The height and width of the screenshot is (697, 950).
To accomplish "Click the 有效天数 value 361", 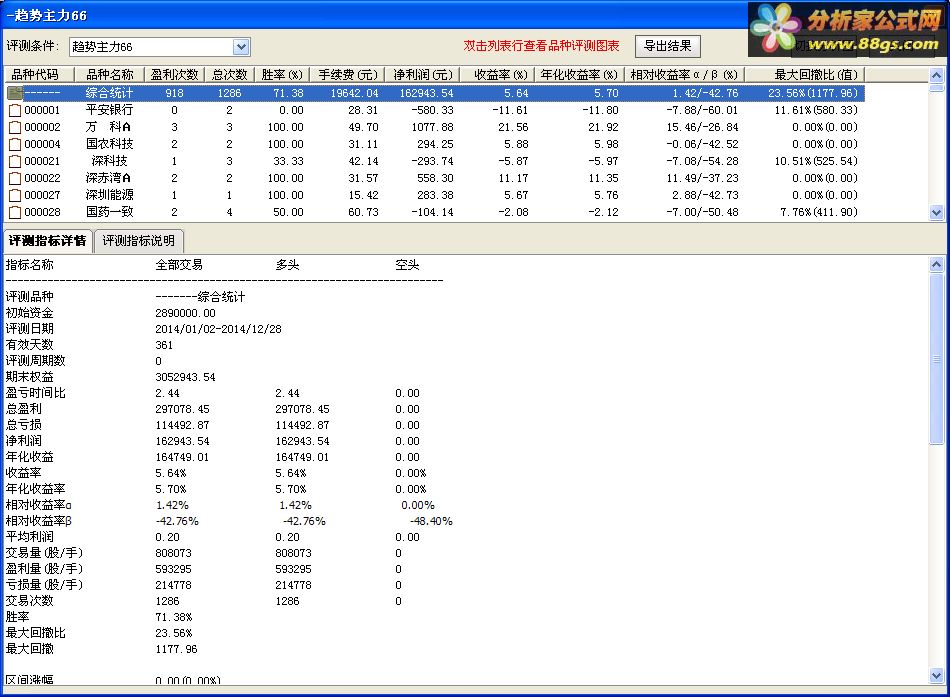I will [x=164, y=345].
